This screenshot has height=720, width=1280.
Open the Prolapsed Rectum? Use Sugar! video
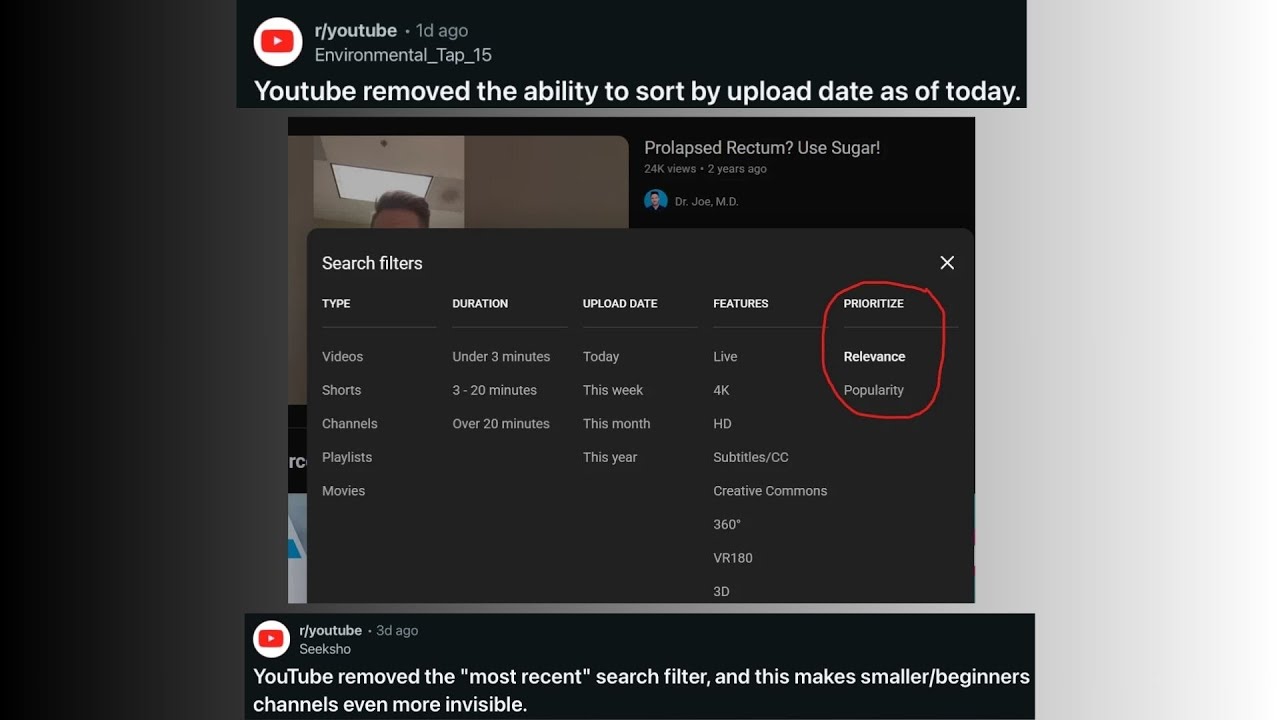click(762, 148)
